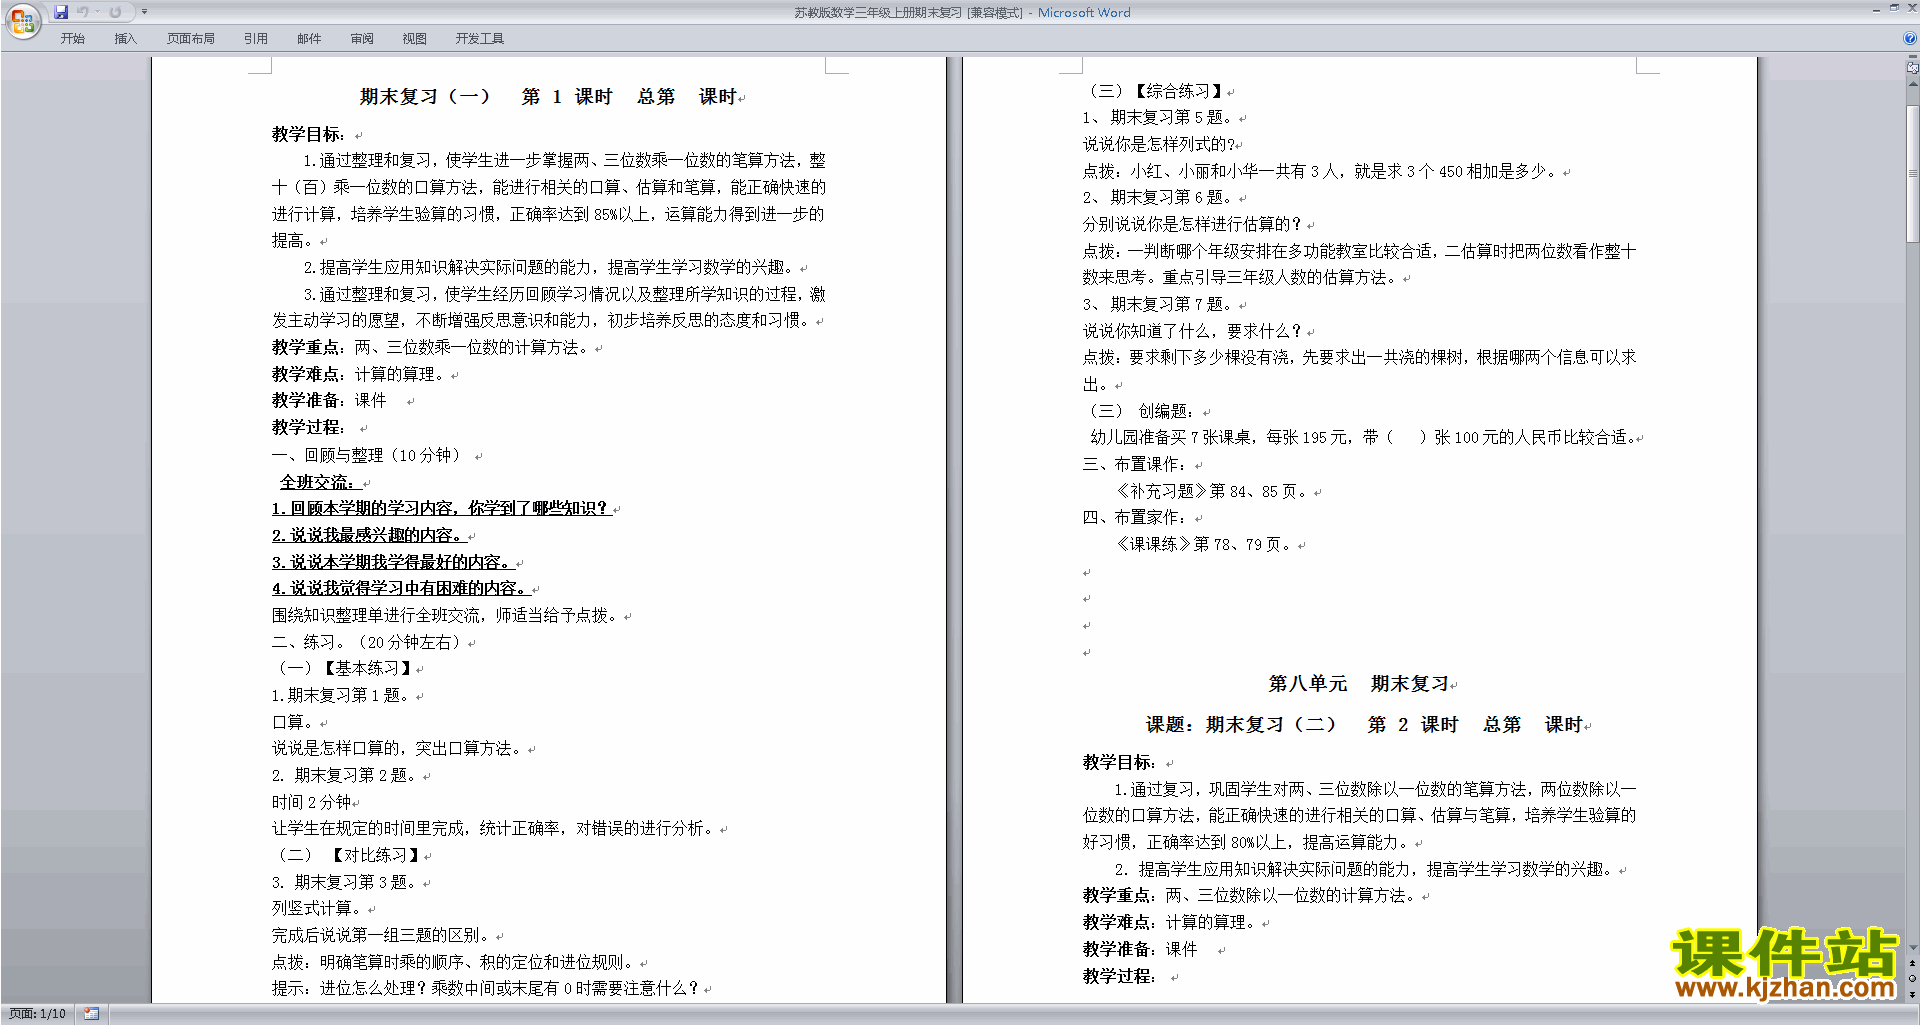
Task: Click the vertical scrollbar down arrow
Action: (x=1912, y=947)
